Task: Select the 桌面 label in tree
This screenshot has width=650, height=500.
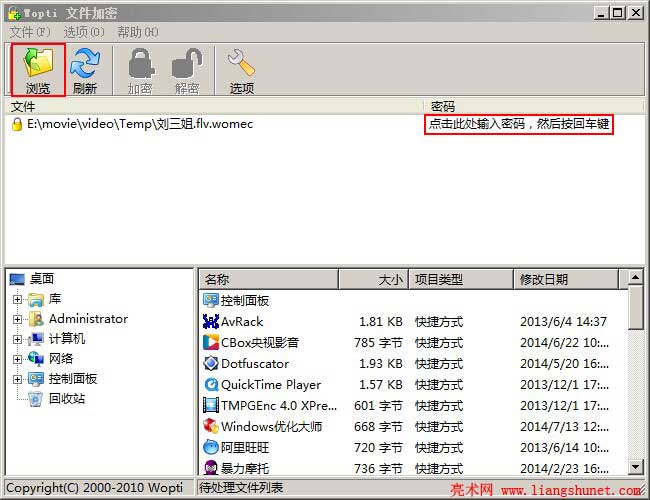Action: pyautogui.click(x=42, y=279)
